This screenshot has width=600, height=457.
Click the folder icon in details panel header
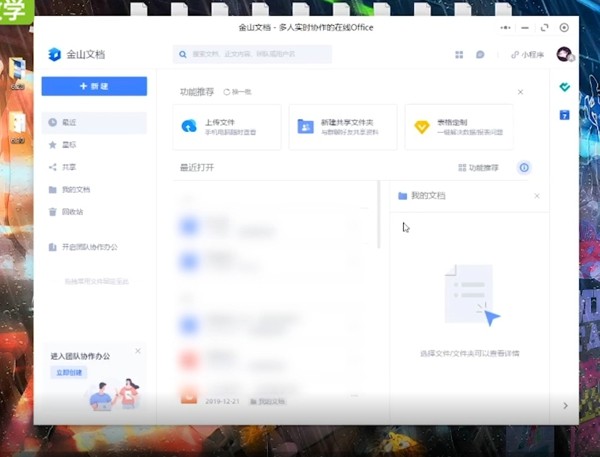pos(403,196)
